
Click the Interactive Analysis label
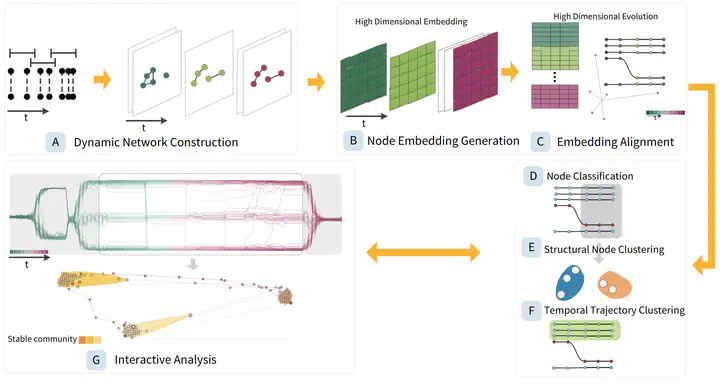[165, 360]
